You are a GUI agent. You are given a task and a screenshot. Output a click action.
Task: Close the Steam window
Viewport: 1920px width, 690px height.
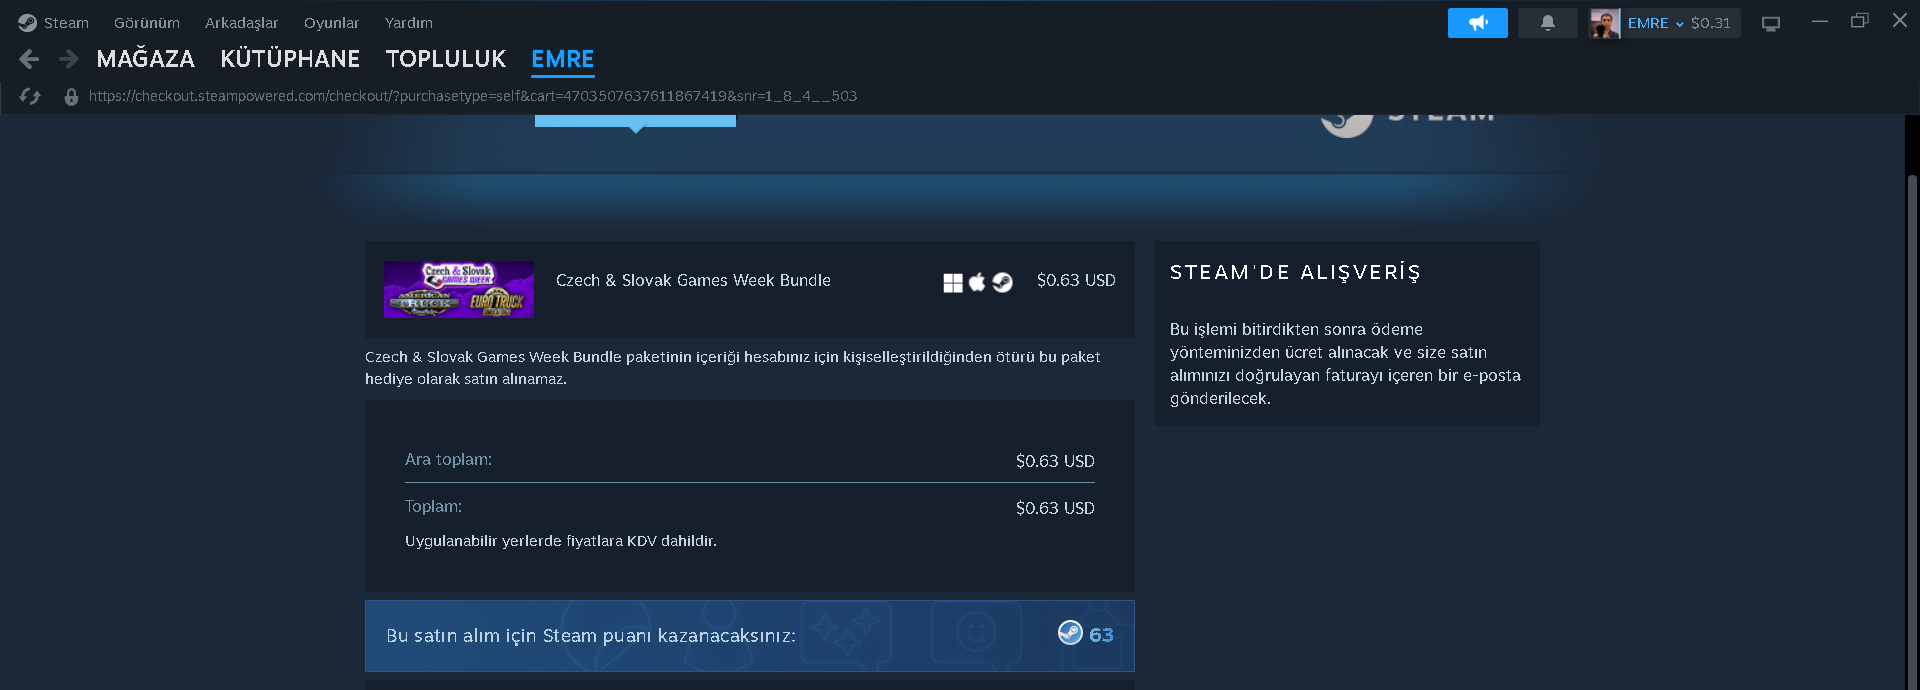(x=1900, y=20)
